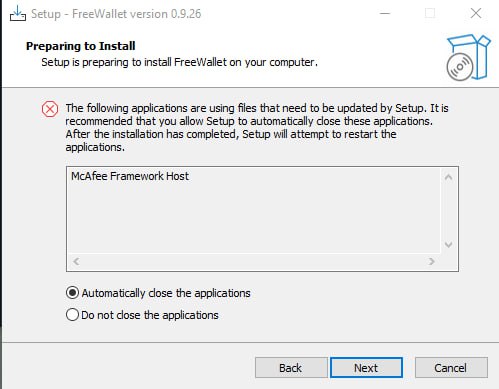Click the list scroll left arrow
Viewport: 499px width, 389px height.
[76, 261]
